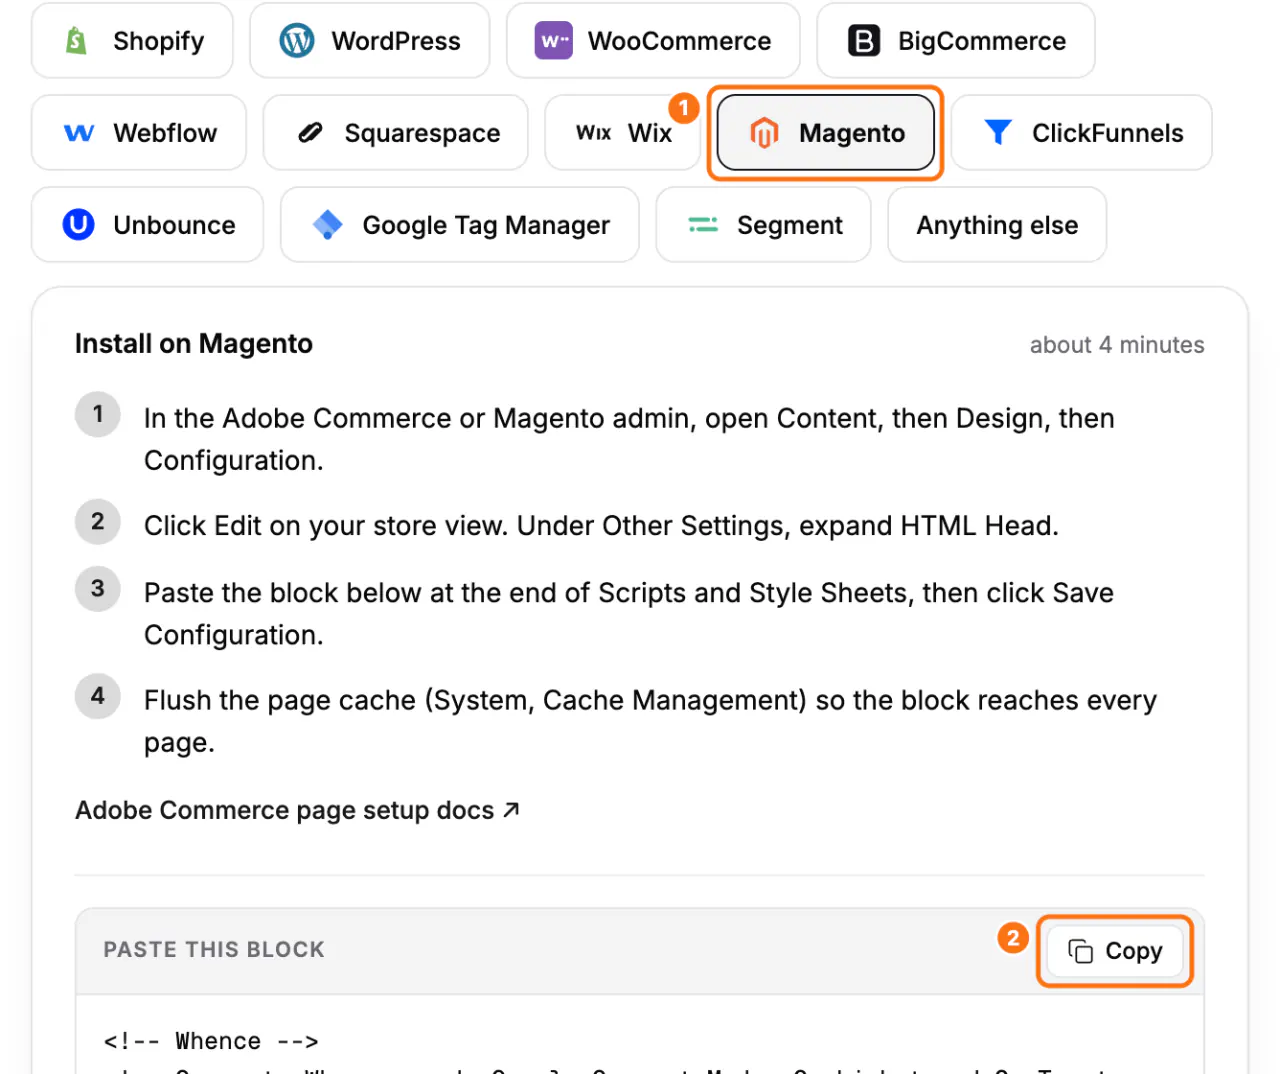Click step 4 text about flushing page cache
The image size is (1280, 1074).
point(650,721)
